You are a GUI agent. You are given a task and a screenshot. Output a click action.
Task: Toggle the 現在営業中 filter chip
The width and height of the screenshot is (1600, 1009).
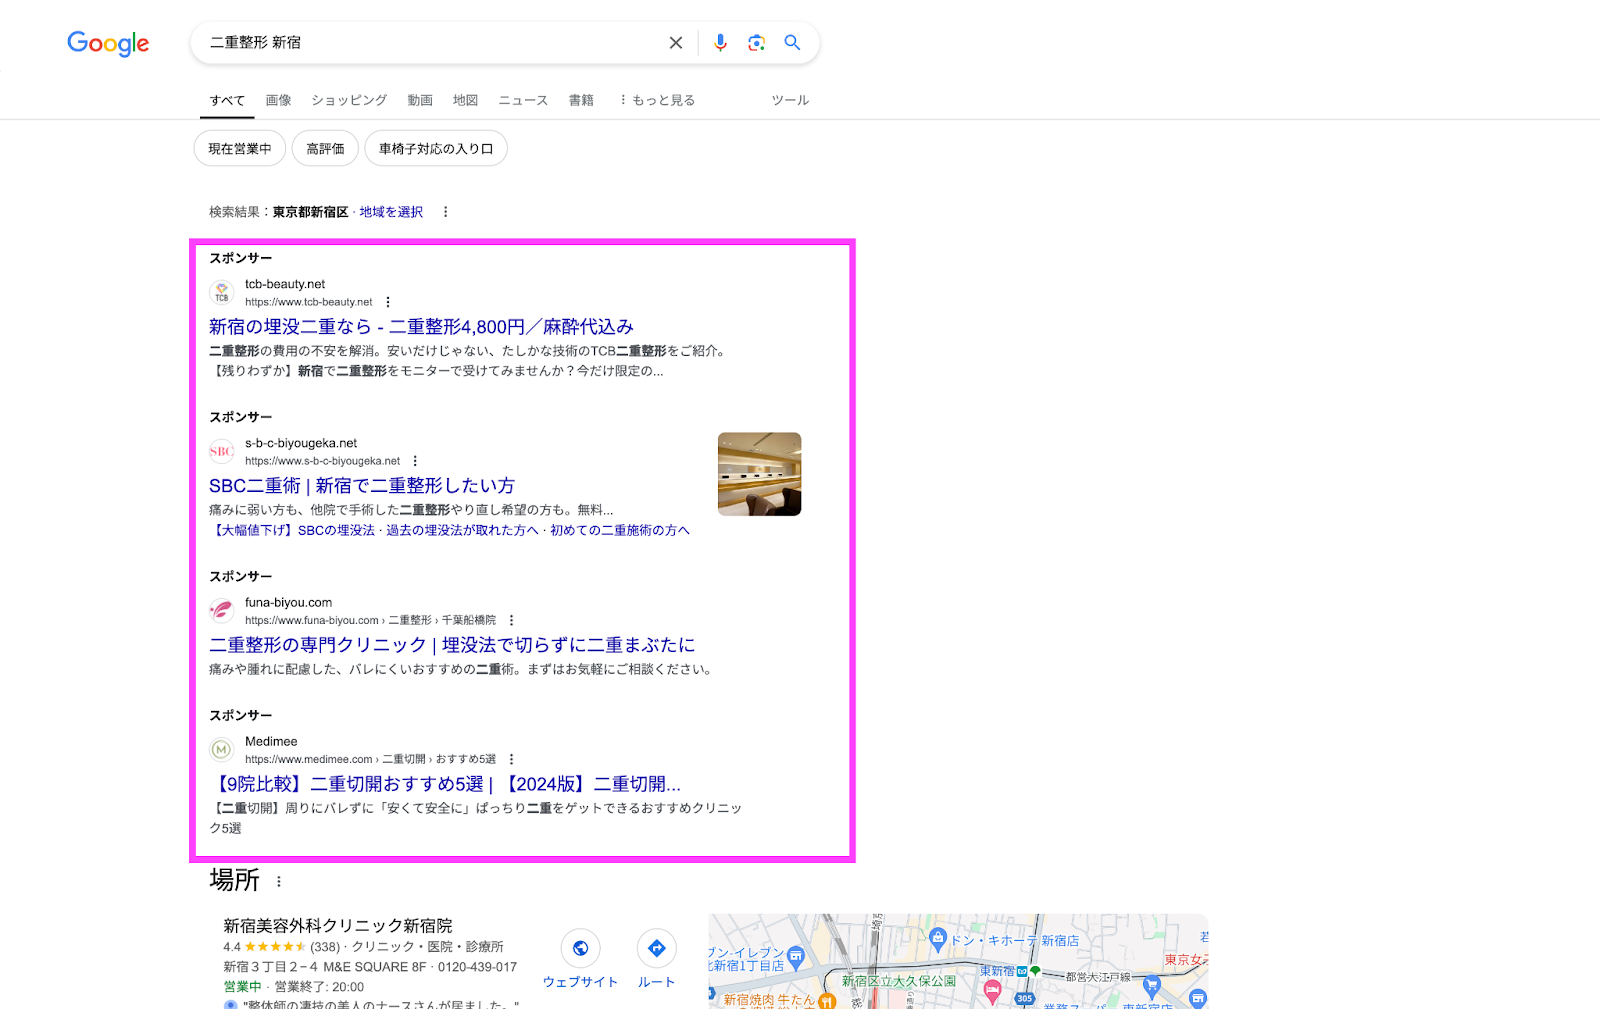pos(240,149)
